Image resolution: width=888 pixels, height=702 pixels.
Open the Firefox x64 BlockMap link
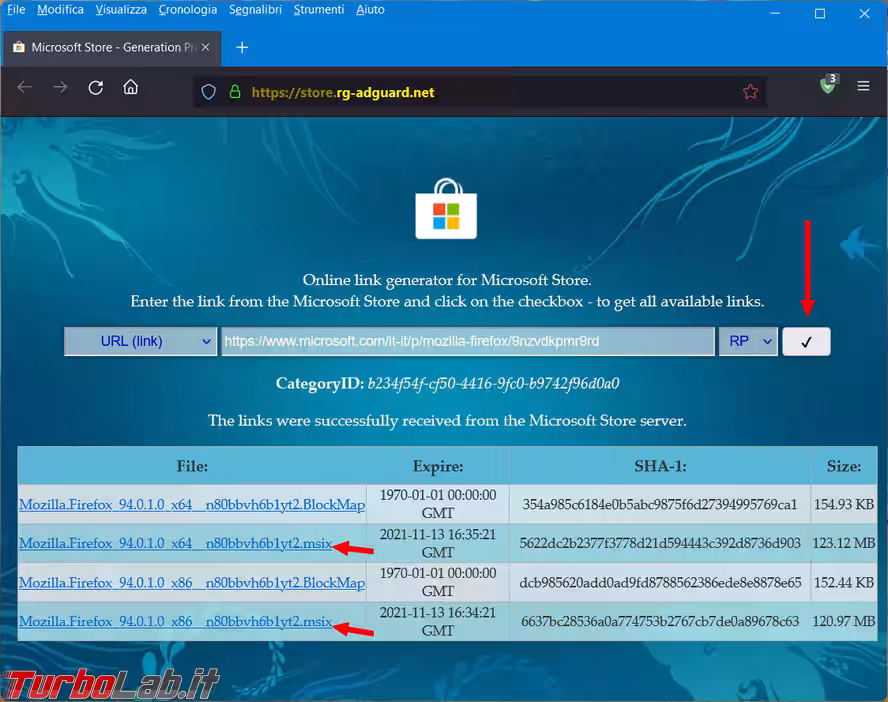pos(191,504)
